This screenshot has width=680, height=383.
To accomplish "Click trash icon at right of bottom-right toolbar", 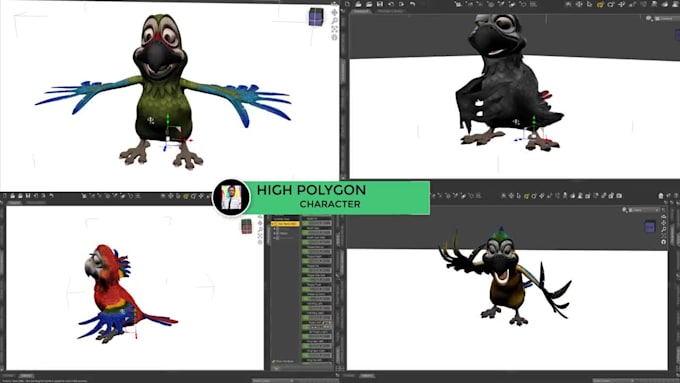I will pos(660,196).
